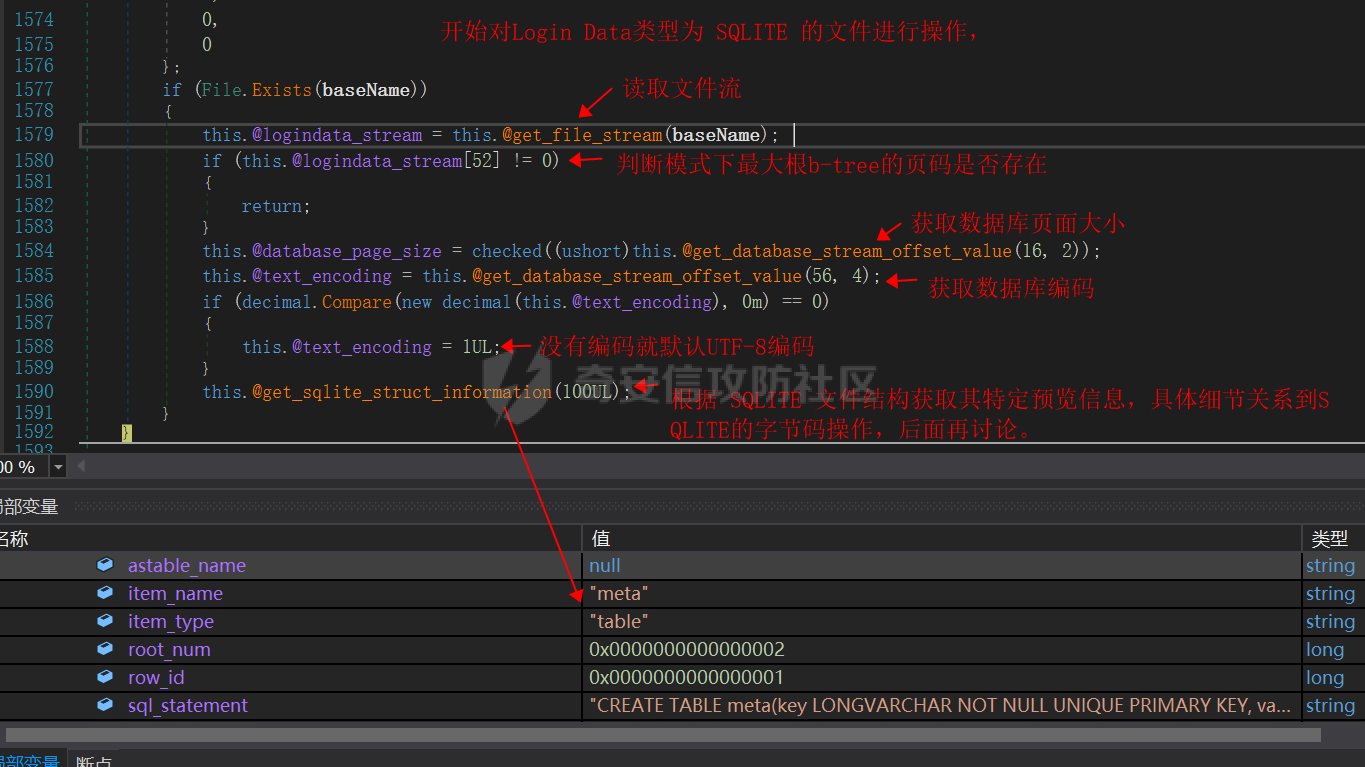Click the 类型 column header
The image size is (1365, 767).
click(1330, 538)
